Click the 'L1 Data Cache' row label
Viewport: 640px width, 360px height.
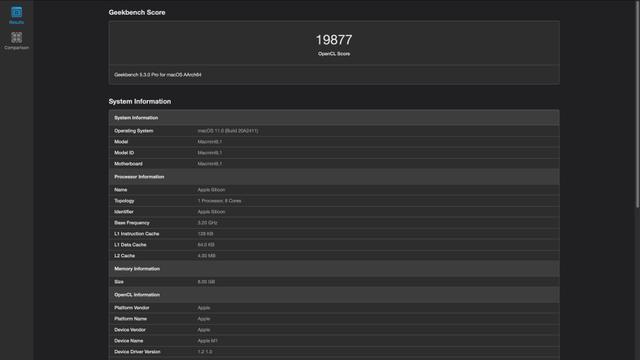coord(130,245)
